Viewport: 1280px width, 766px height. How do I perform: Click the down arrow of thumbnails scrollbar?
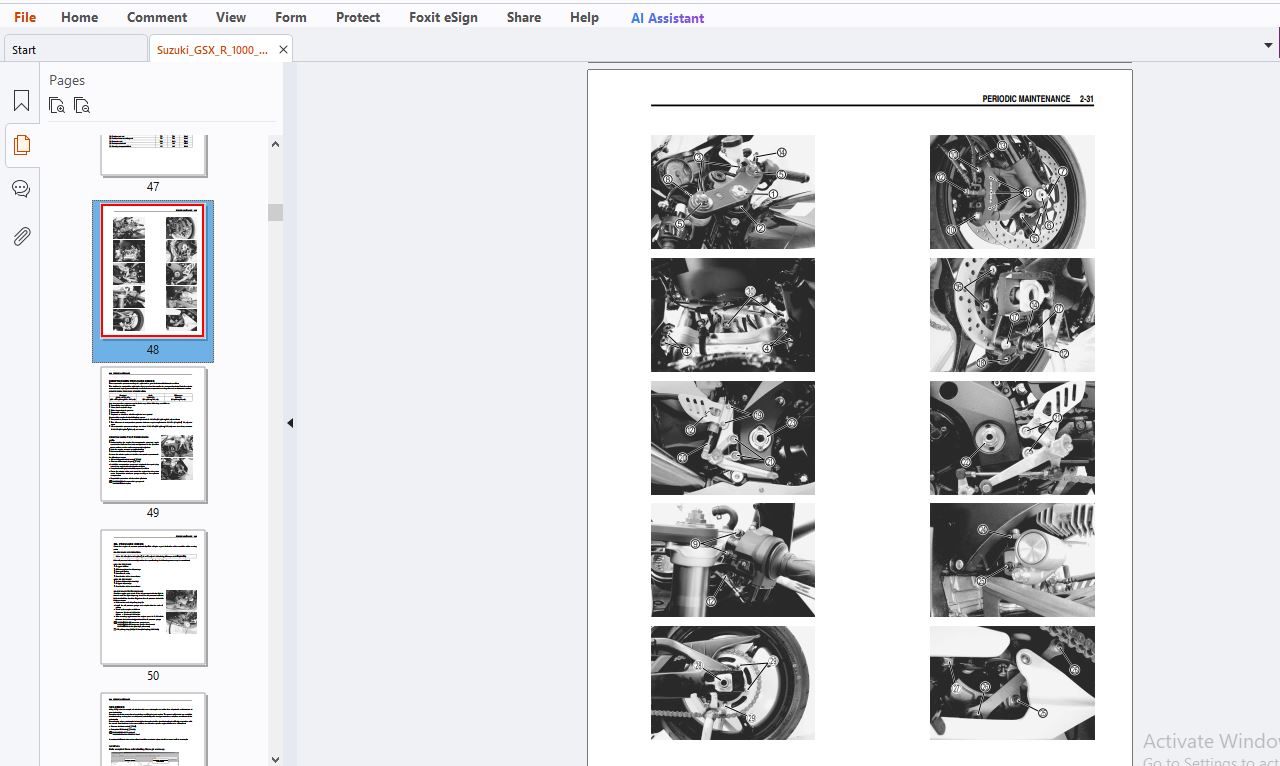(275, 759)
